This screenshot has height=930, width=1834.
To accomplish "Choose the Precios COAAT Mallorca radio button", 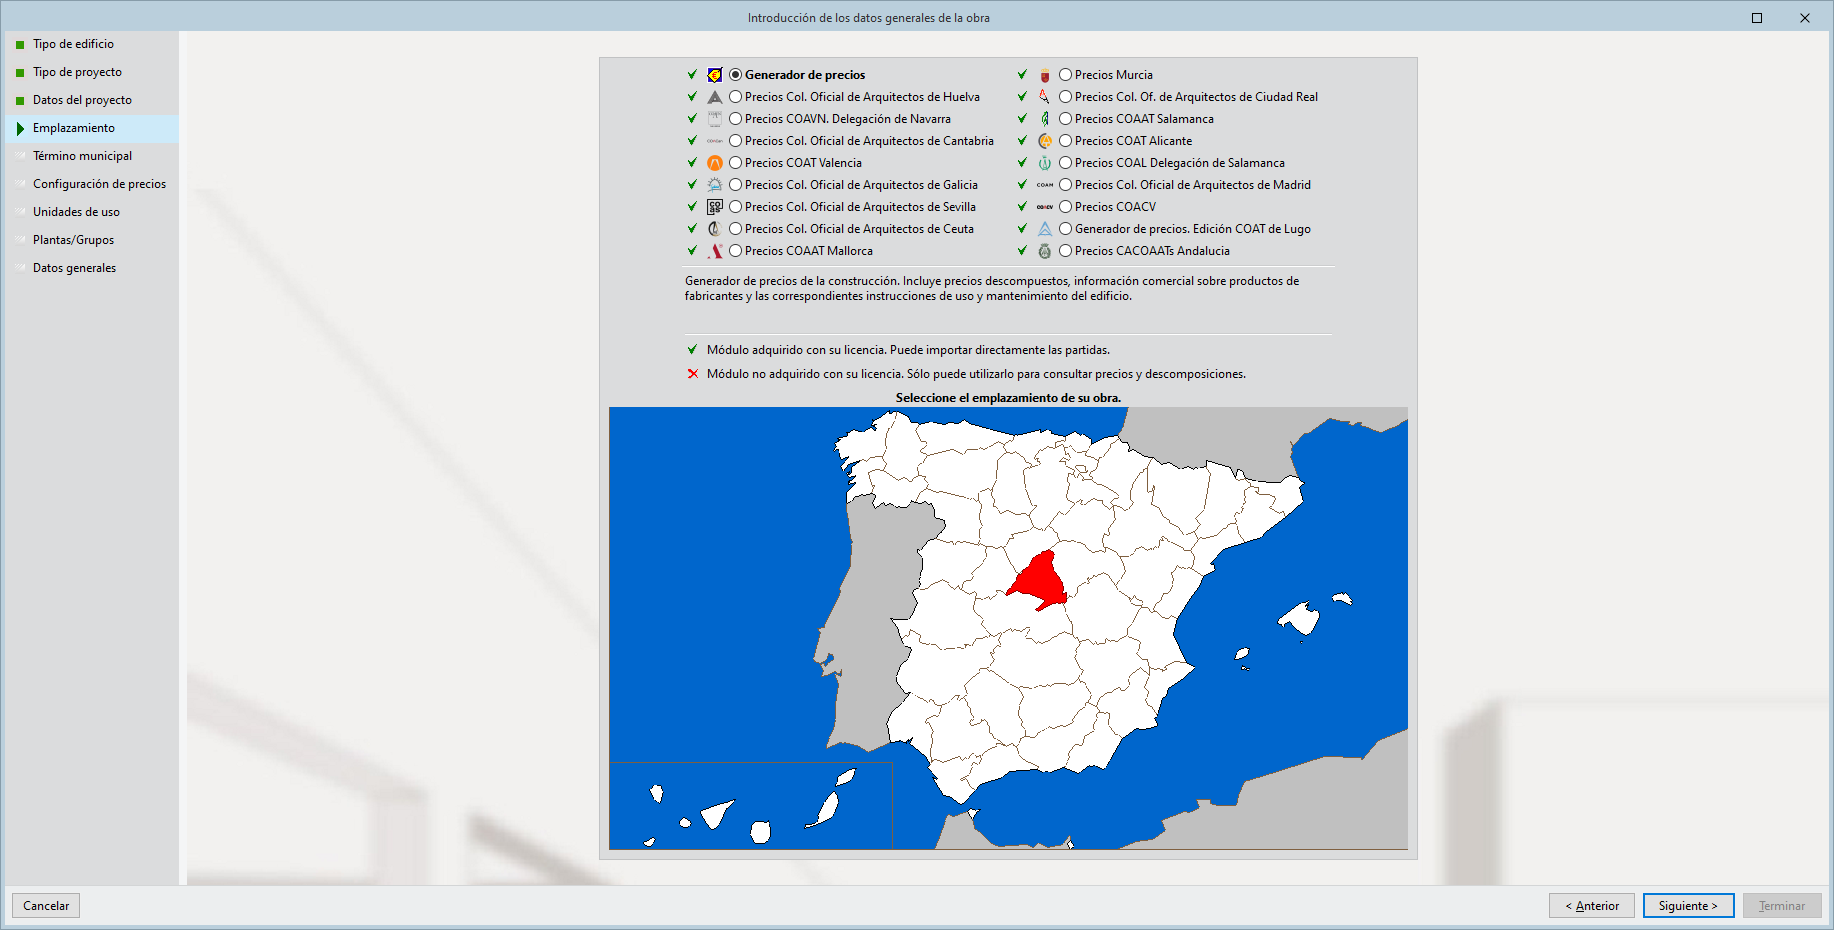I will coord(736,251).
